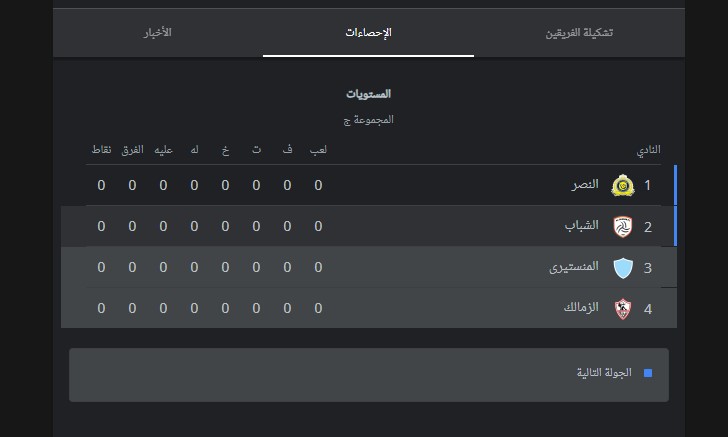This screenshot has height=437, width=728.
Task: Click the Al-Shabab white shield crest
Action: [x=623, y=227]
